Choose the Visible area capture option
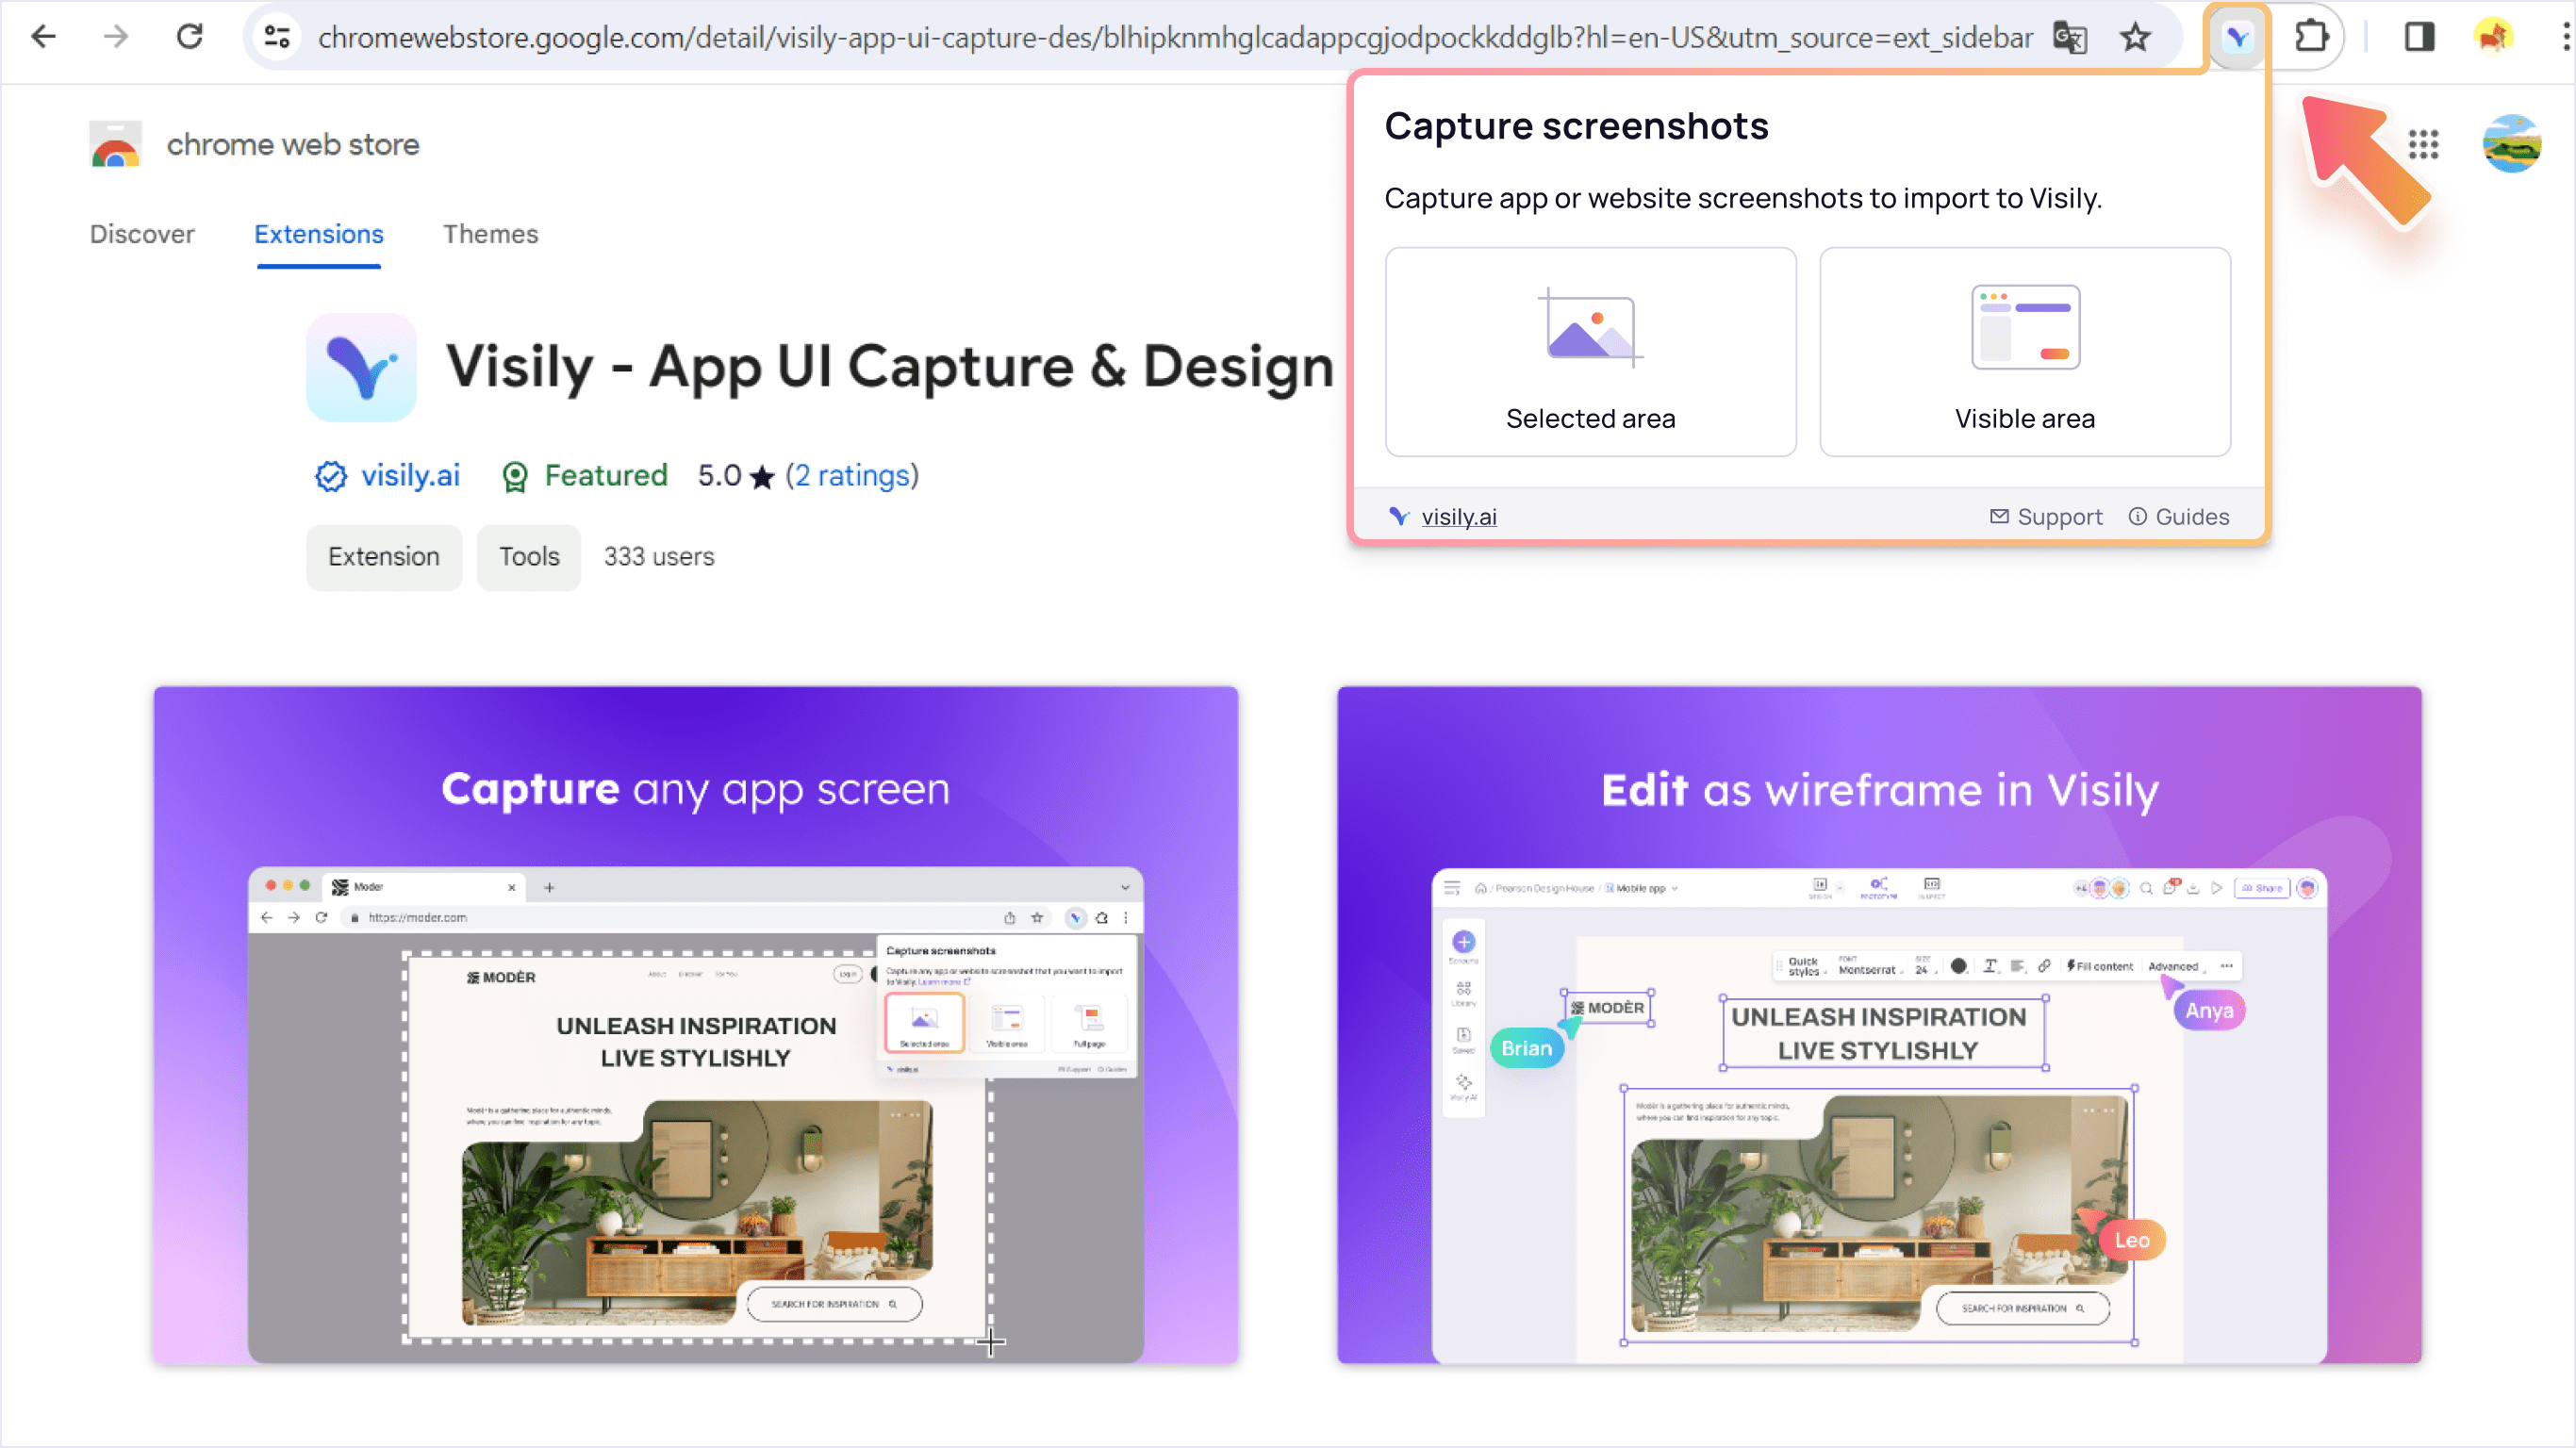The height and width of the screenshot is (1448, 2576). tap(2024, 352)
